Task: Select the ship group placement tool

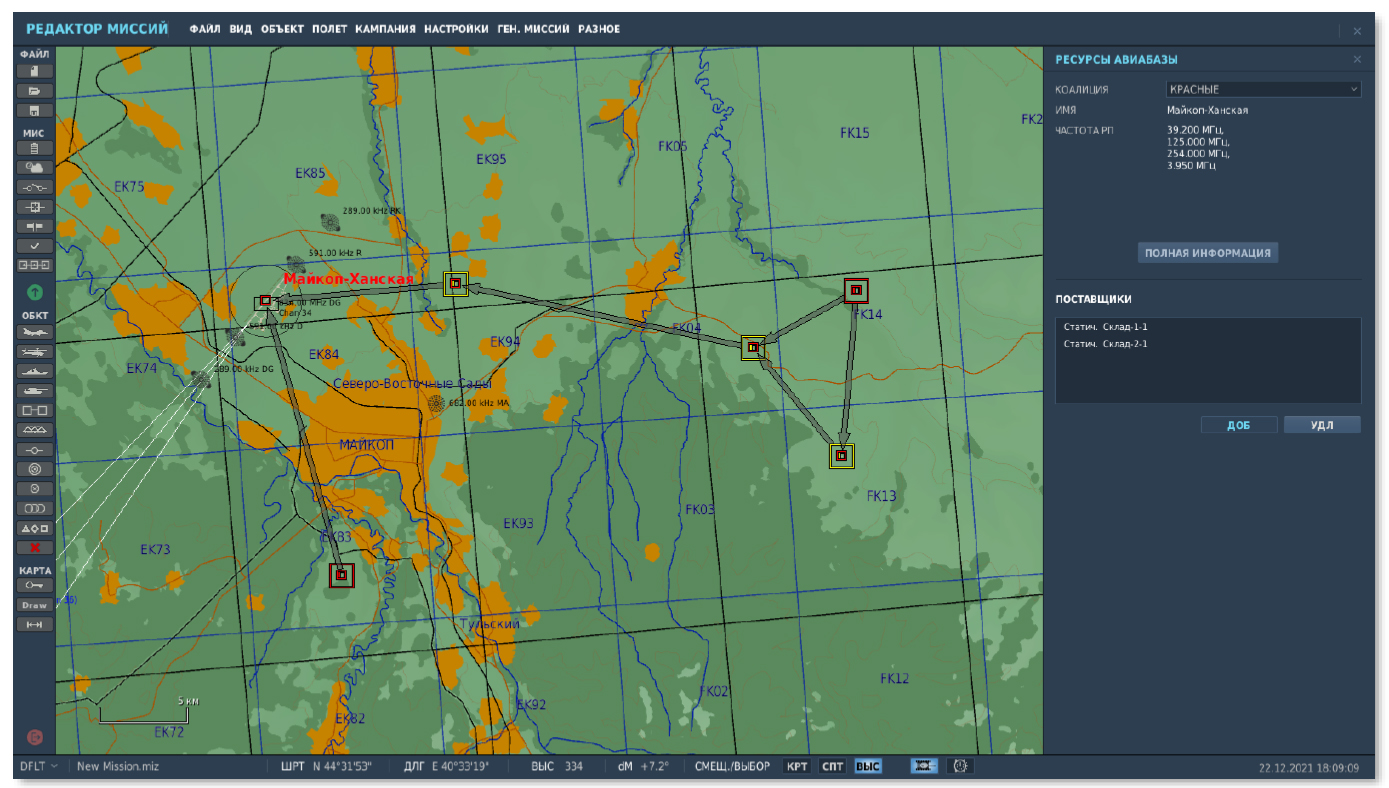Action: [x=35, y=371]
